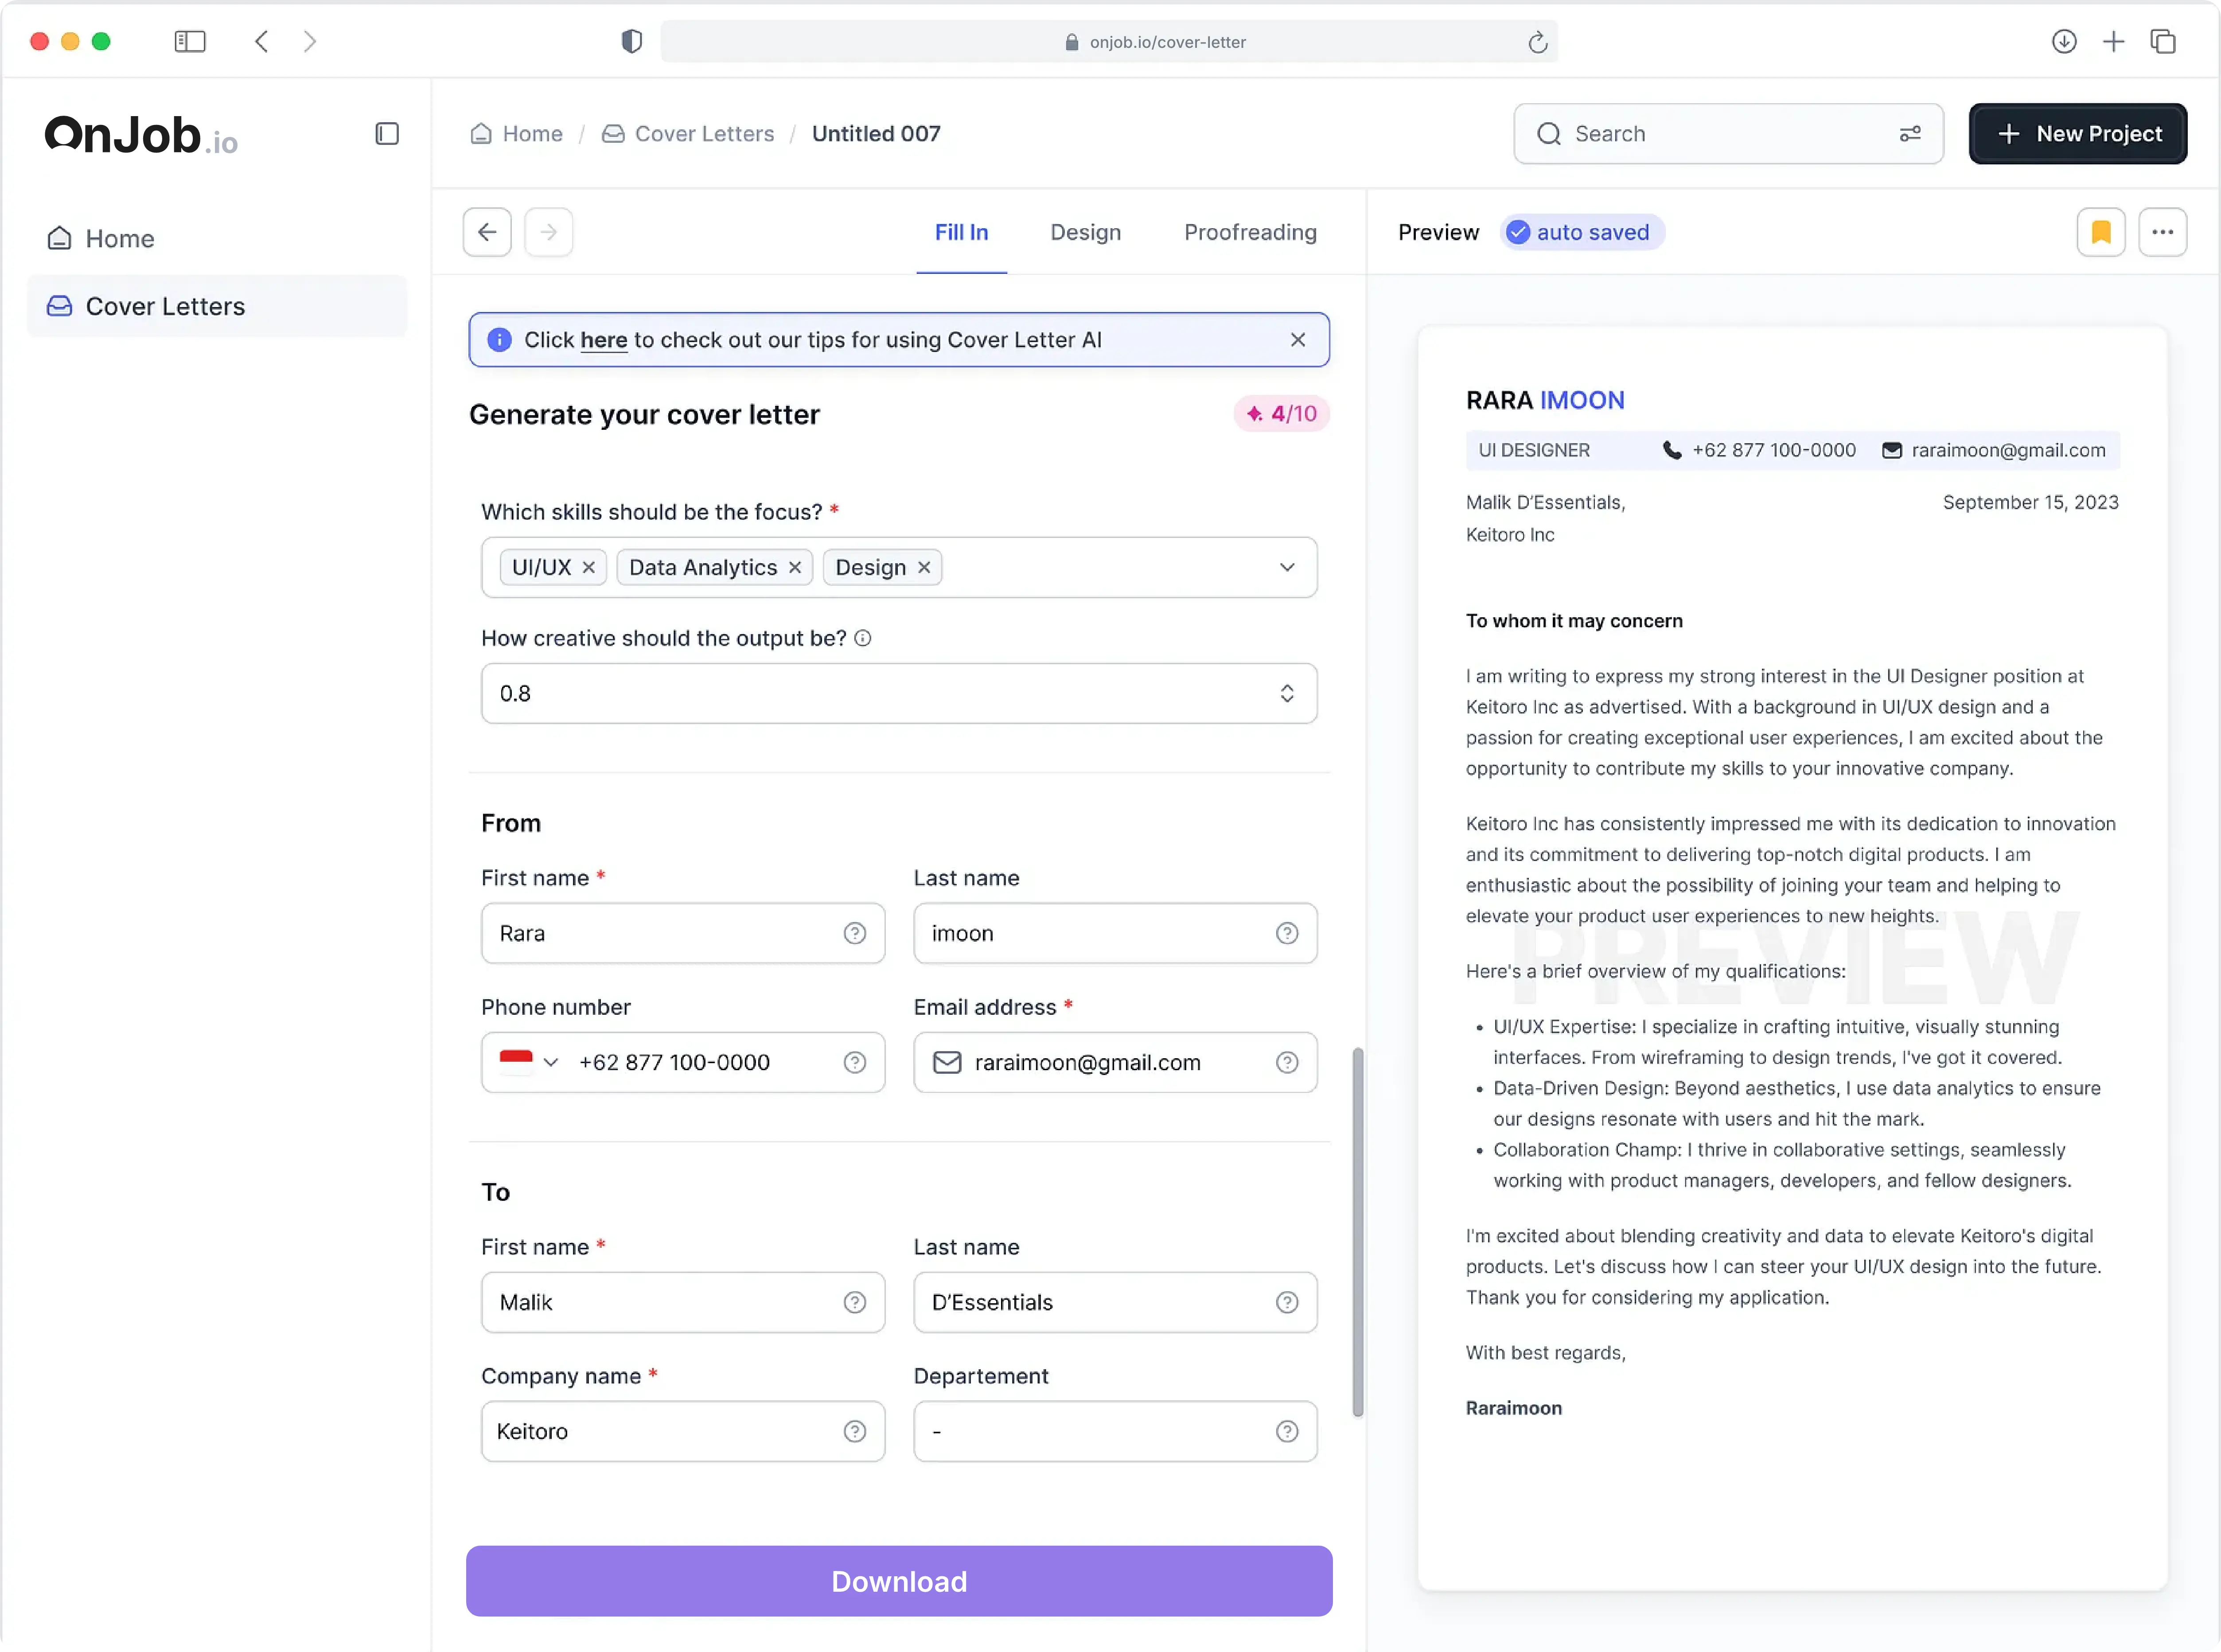
Task: Open the Proofreading tab
Action: [1250, 232]
